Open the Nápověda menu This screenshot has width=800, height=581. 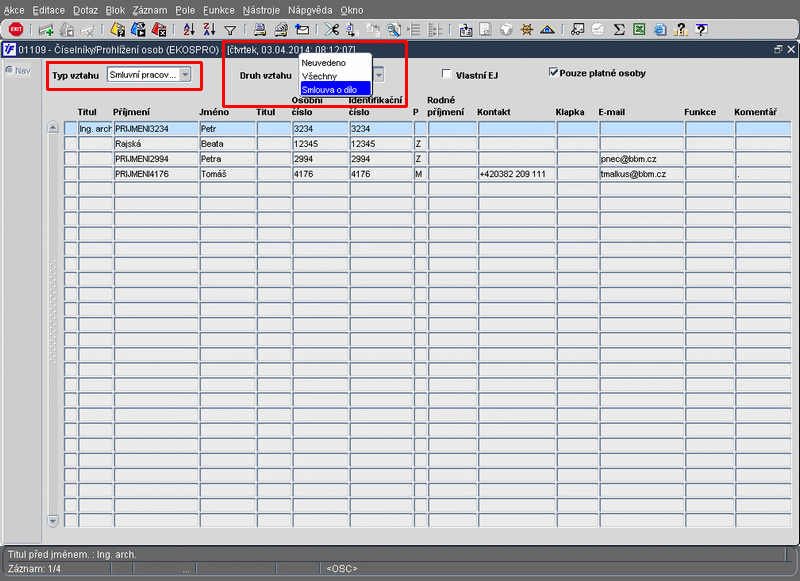click(x=310, y=10)
